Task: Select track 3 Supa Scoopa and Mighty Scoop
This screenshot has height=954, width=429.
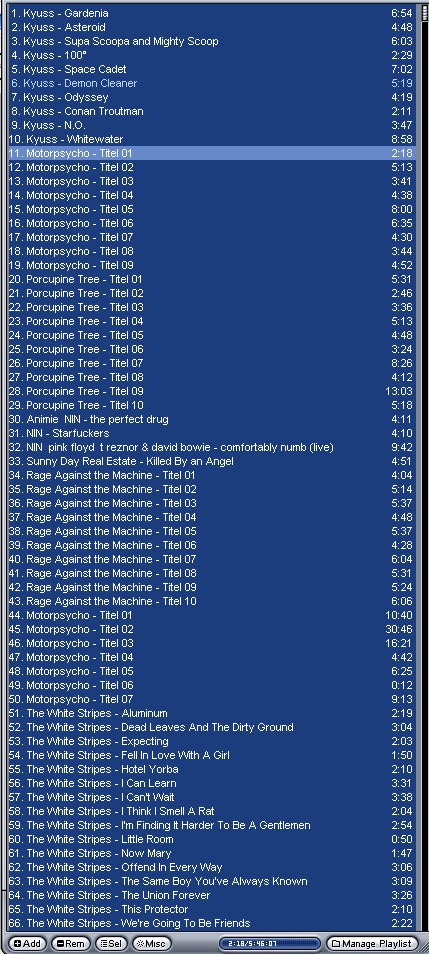Action: click(212, 41)
